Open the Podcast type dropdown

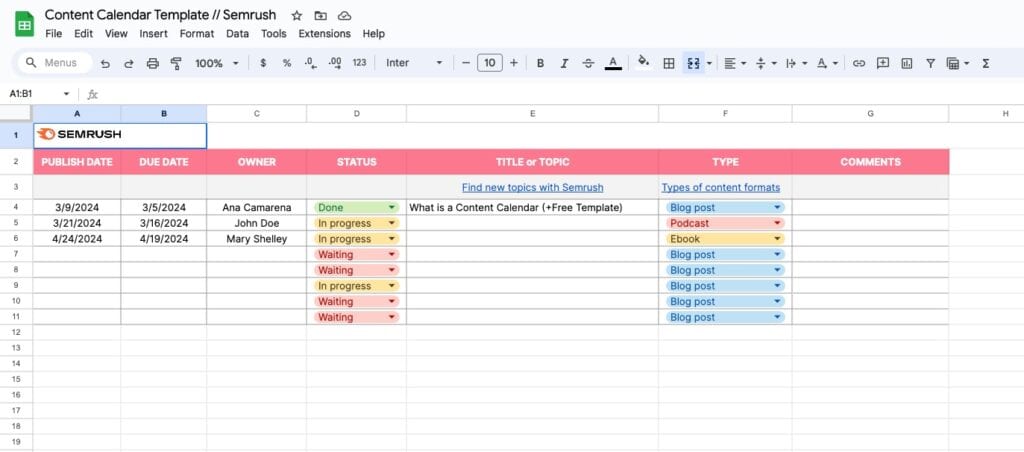(725, 223)
